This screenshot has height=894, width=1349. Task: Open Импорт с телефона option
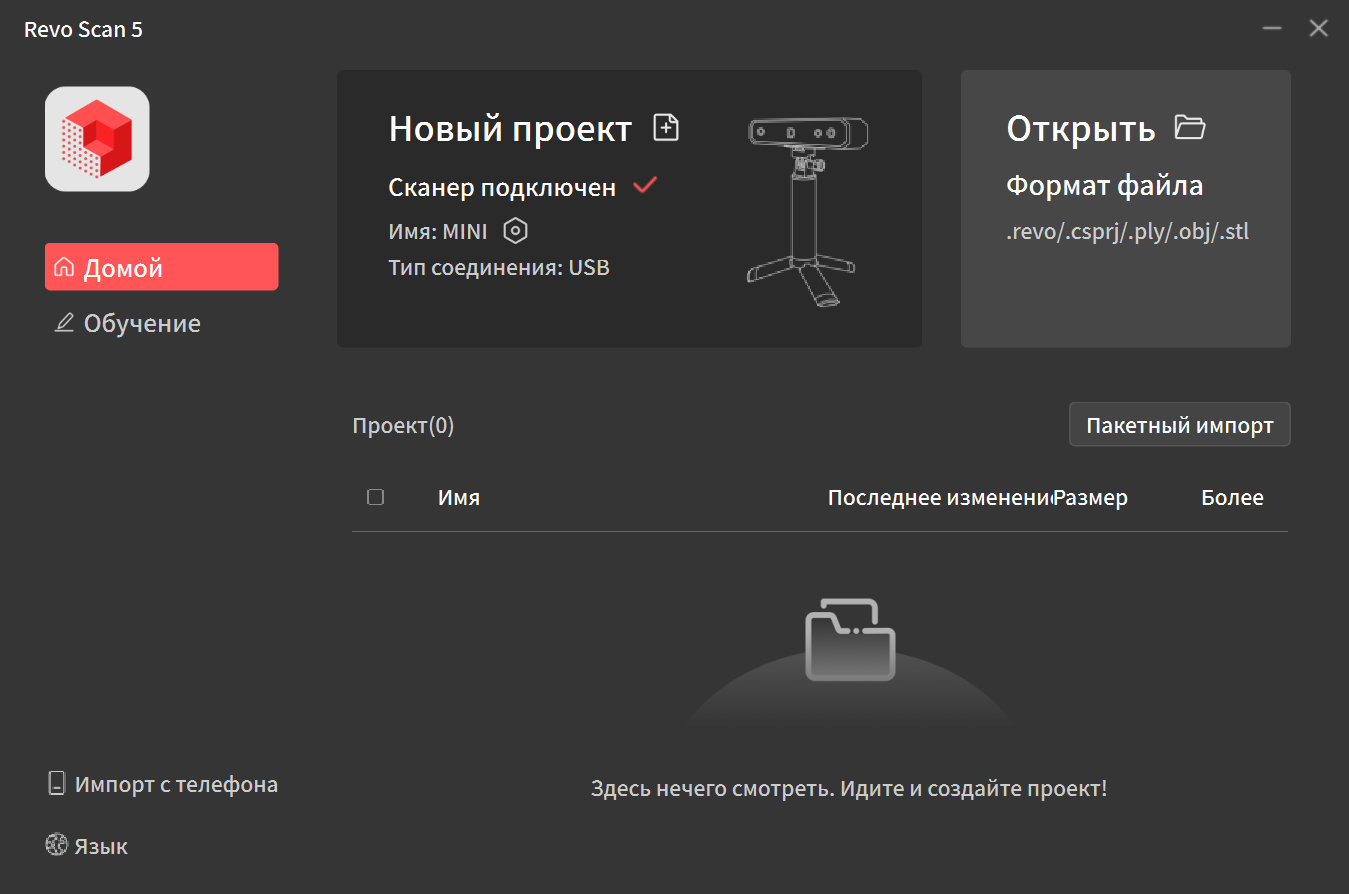coord(163,784)
